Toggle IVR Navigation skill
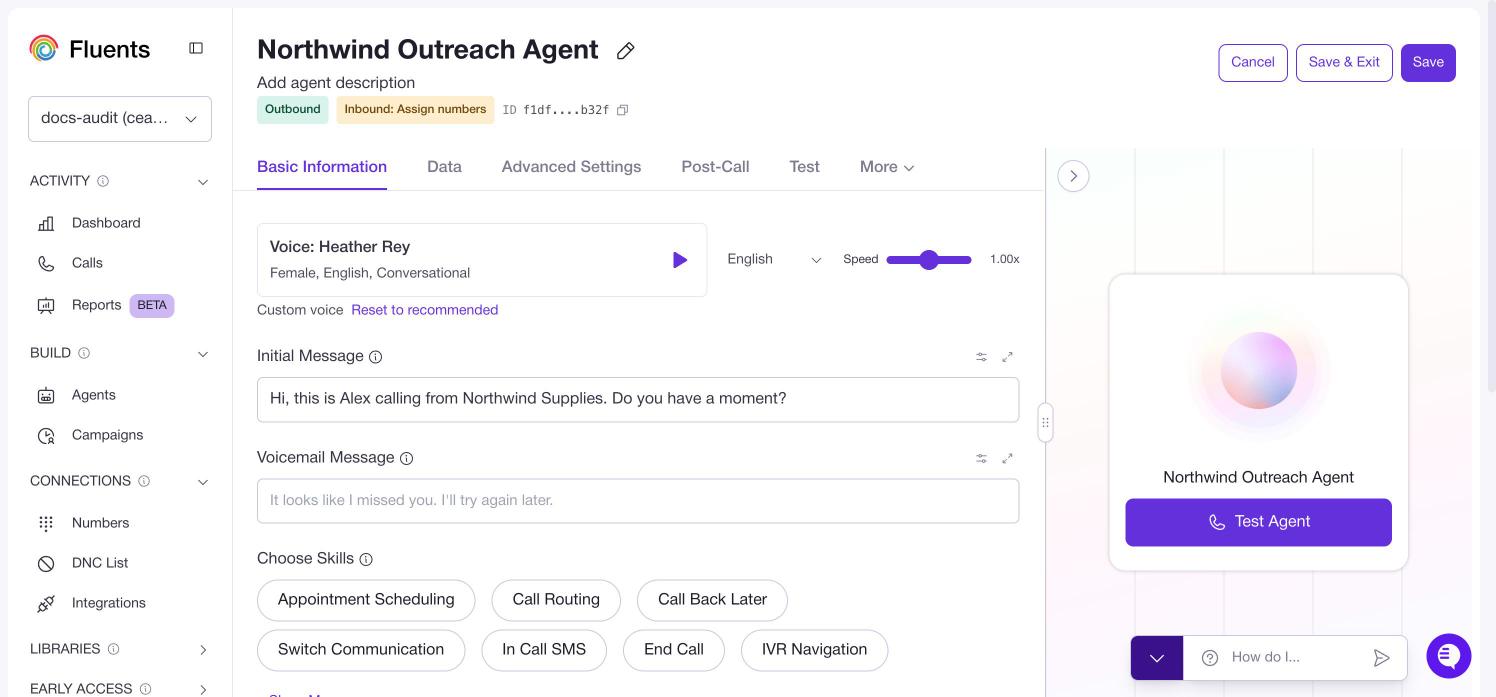Viewport: 1496px width, 697px height. pyautogui.click(x=814, y=650)
